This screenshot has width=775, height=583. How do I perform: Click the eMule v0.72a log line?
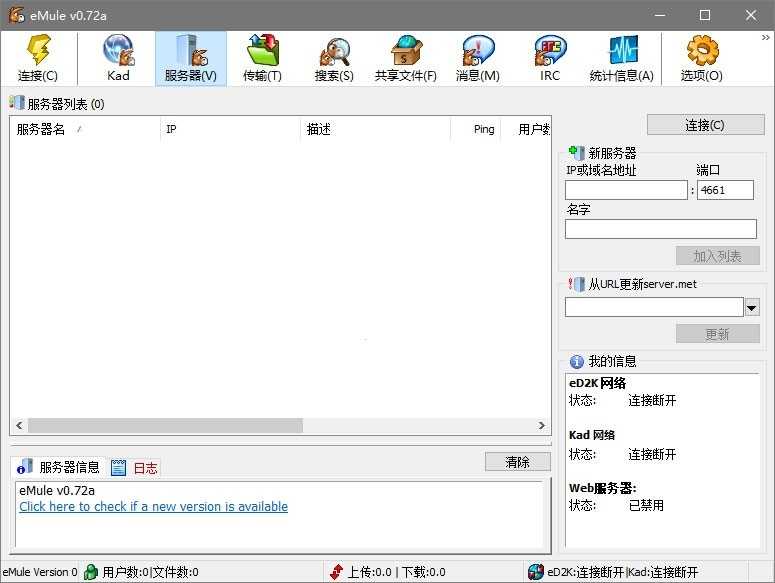[57, 491]
